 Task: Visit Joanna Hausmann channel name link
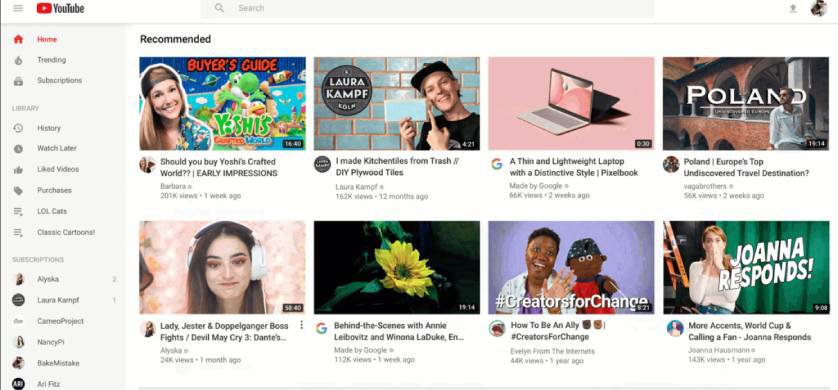(x=718, y=350)
